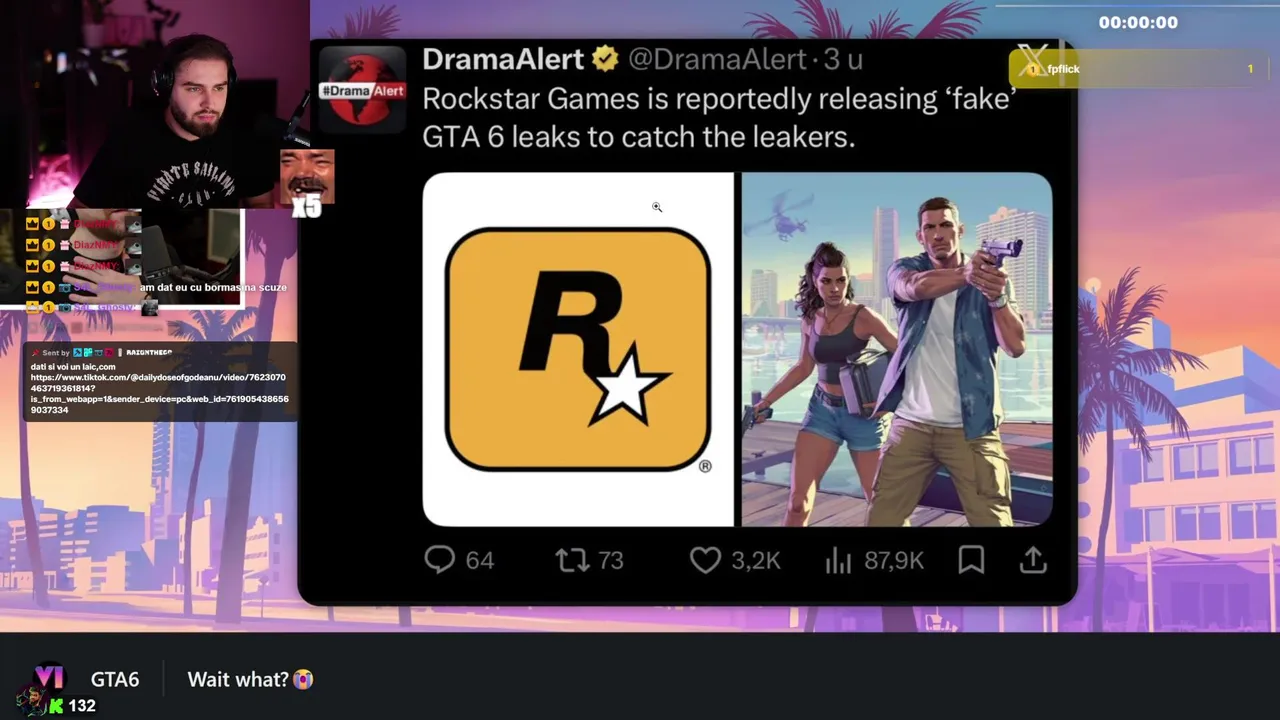Click the pin icon next to Sent by
The width and height of the screenshot is (1280, 720).
(35, 353)
